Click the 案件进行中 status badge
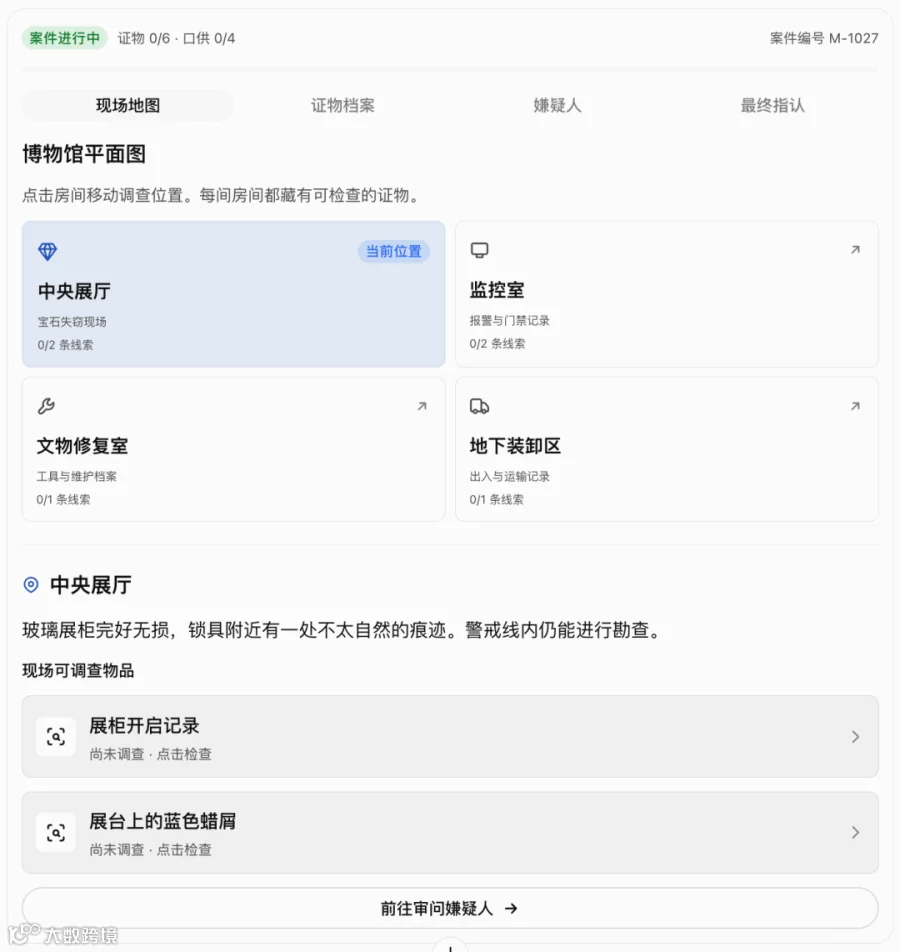 point(65,38)
